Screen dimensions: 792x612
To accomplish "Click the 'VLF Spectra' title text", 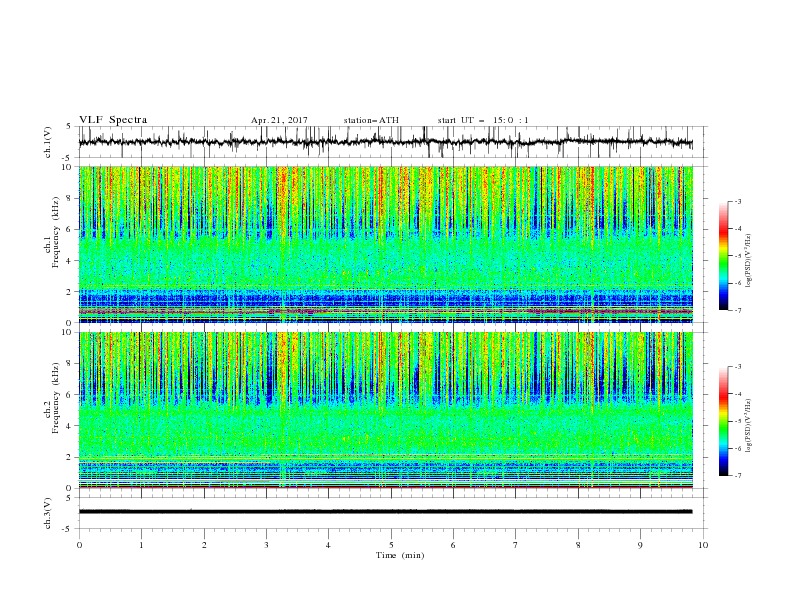I will (x=113, y=120).
